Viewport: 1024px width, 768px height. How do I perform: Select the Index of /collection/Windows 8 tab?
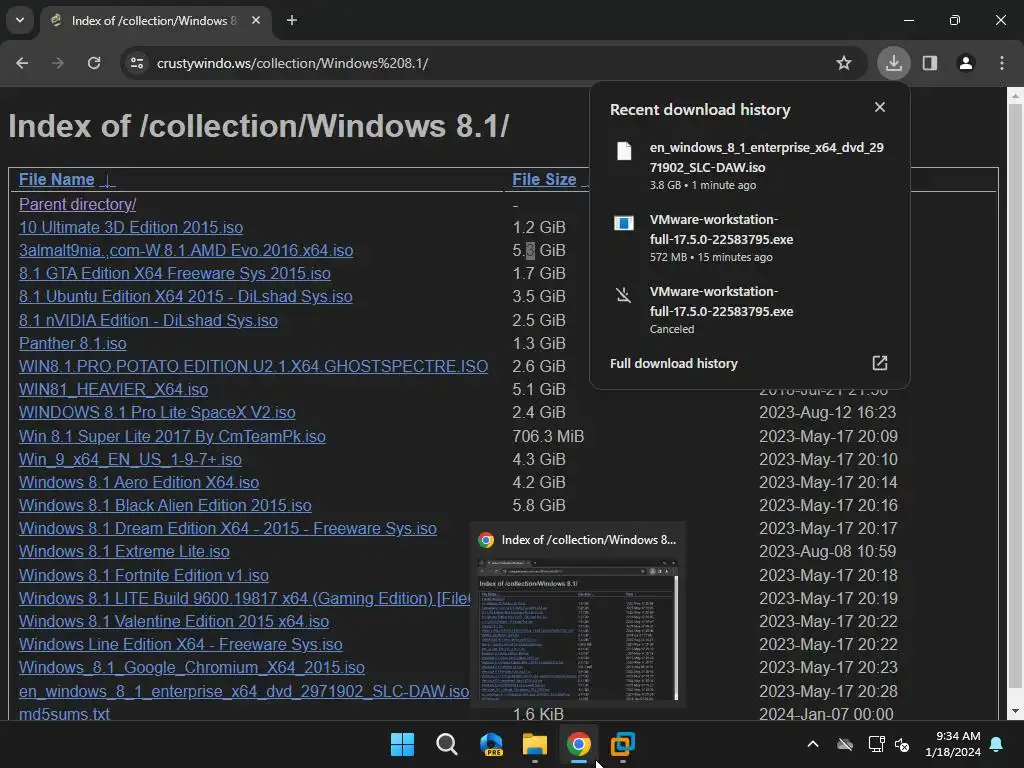point(155,21)
